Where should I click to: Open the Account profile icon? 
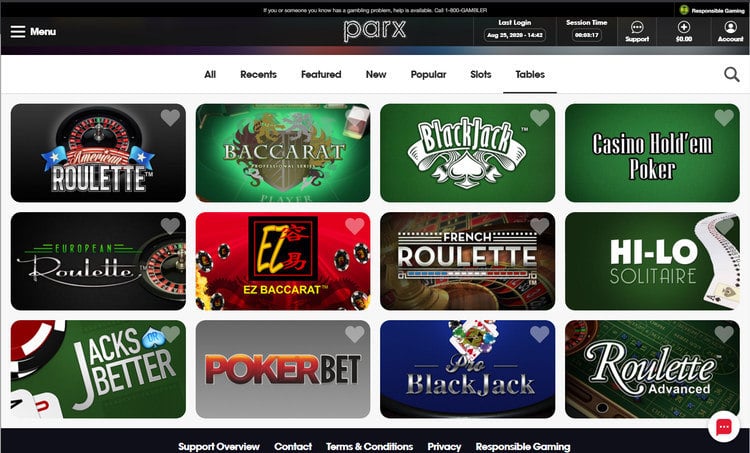coord(730,27)
